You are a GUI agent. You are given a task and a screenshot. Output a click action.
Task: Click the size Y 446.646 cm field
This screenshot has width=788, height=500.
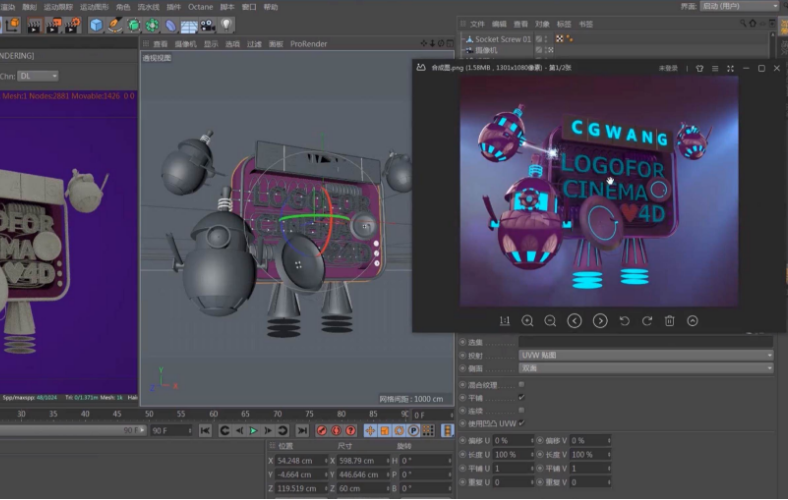point(362,474)
